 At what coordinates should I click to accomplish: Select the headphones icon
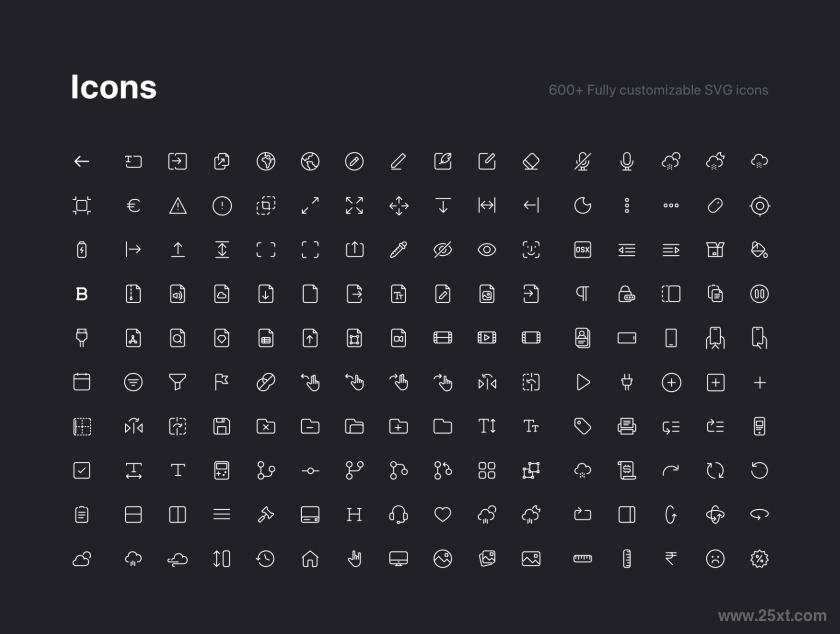pos(399,514)
